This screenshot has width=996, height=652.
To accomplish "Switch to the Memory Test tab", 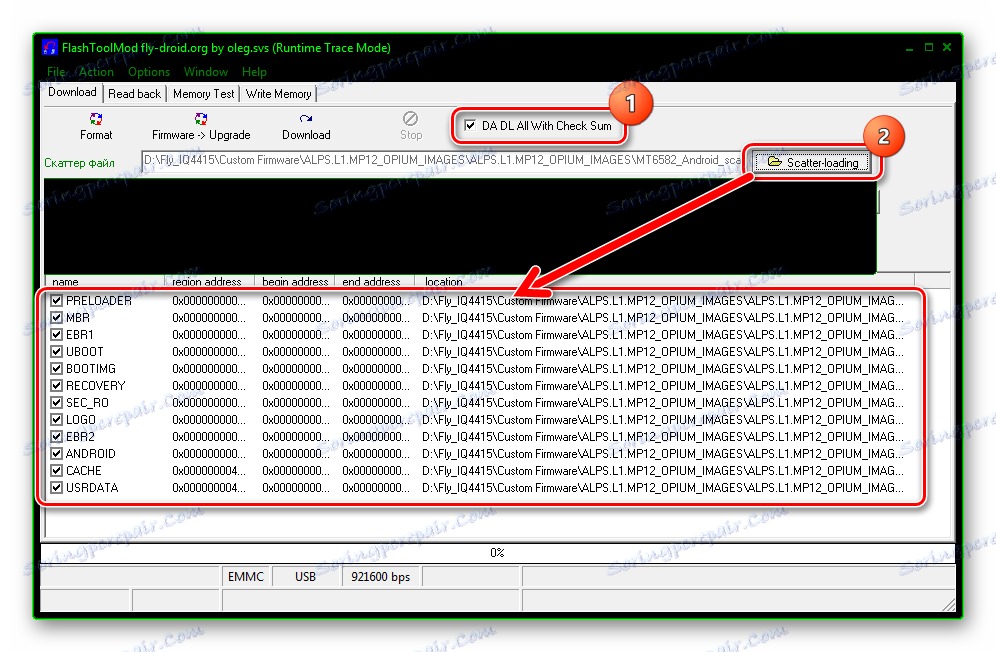I will [x=203, y=94].
